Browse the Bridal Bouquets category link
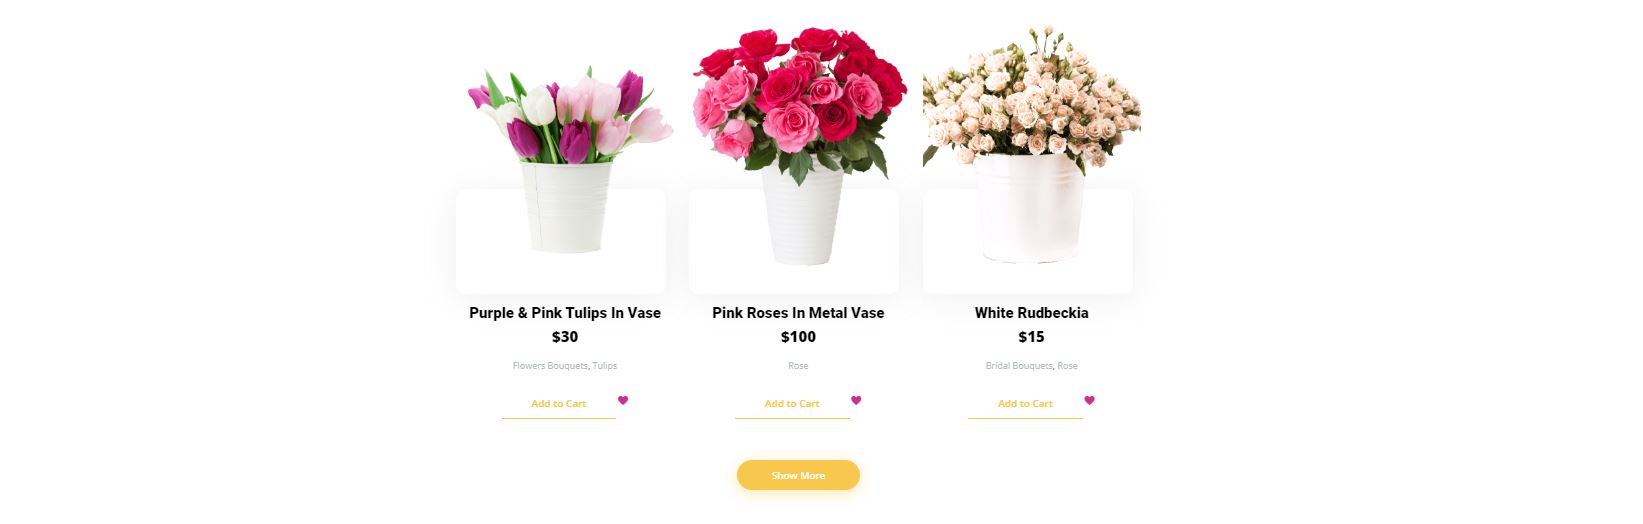 (1019, 366)
